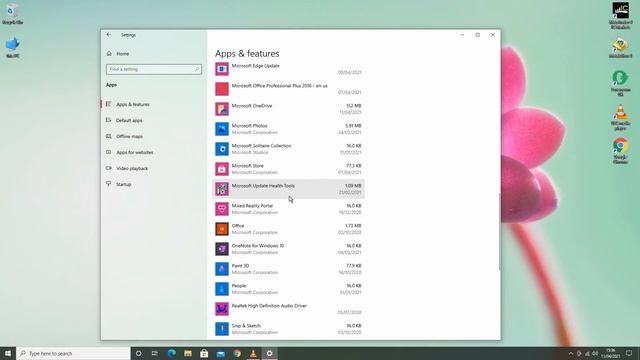Click the search magnifier in Find a setting
Image resolution: width=640 pixels, height=360 pixels.
[x=196, y=69]
